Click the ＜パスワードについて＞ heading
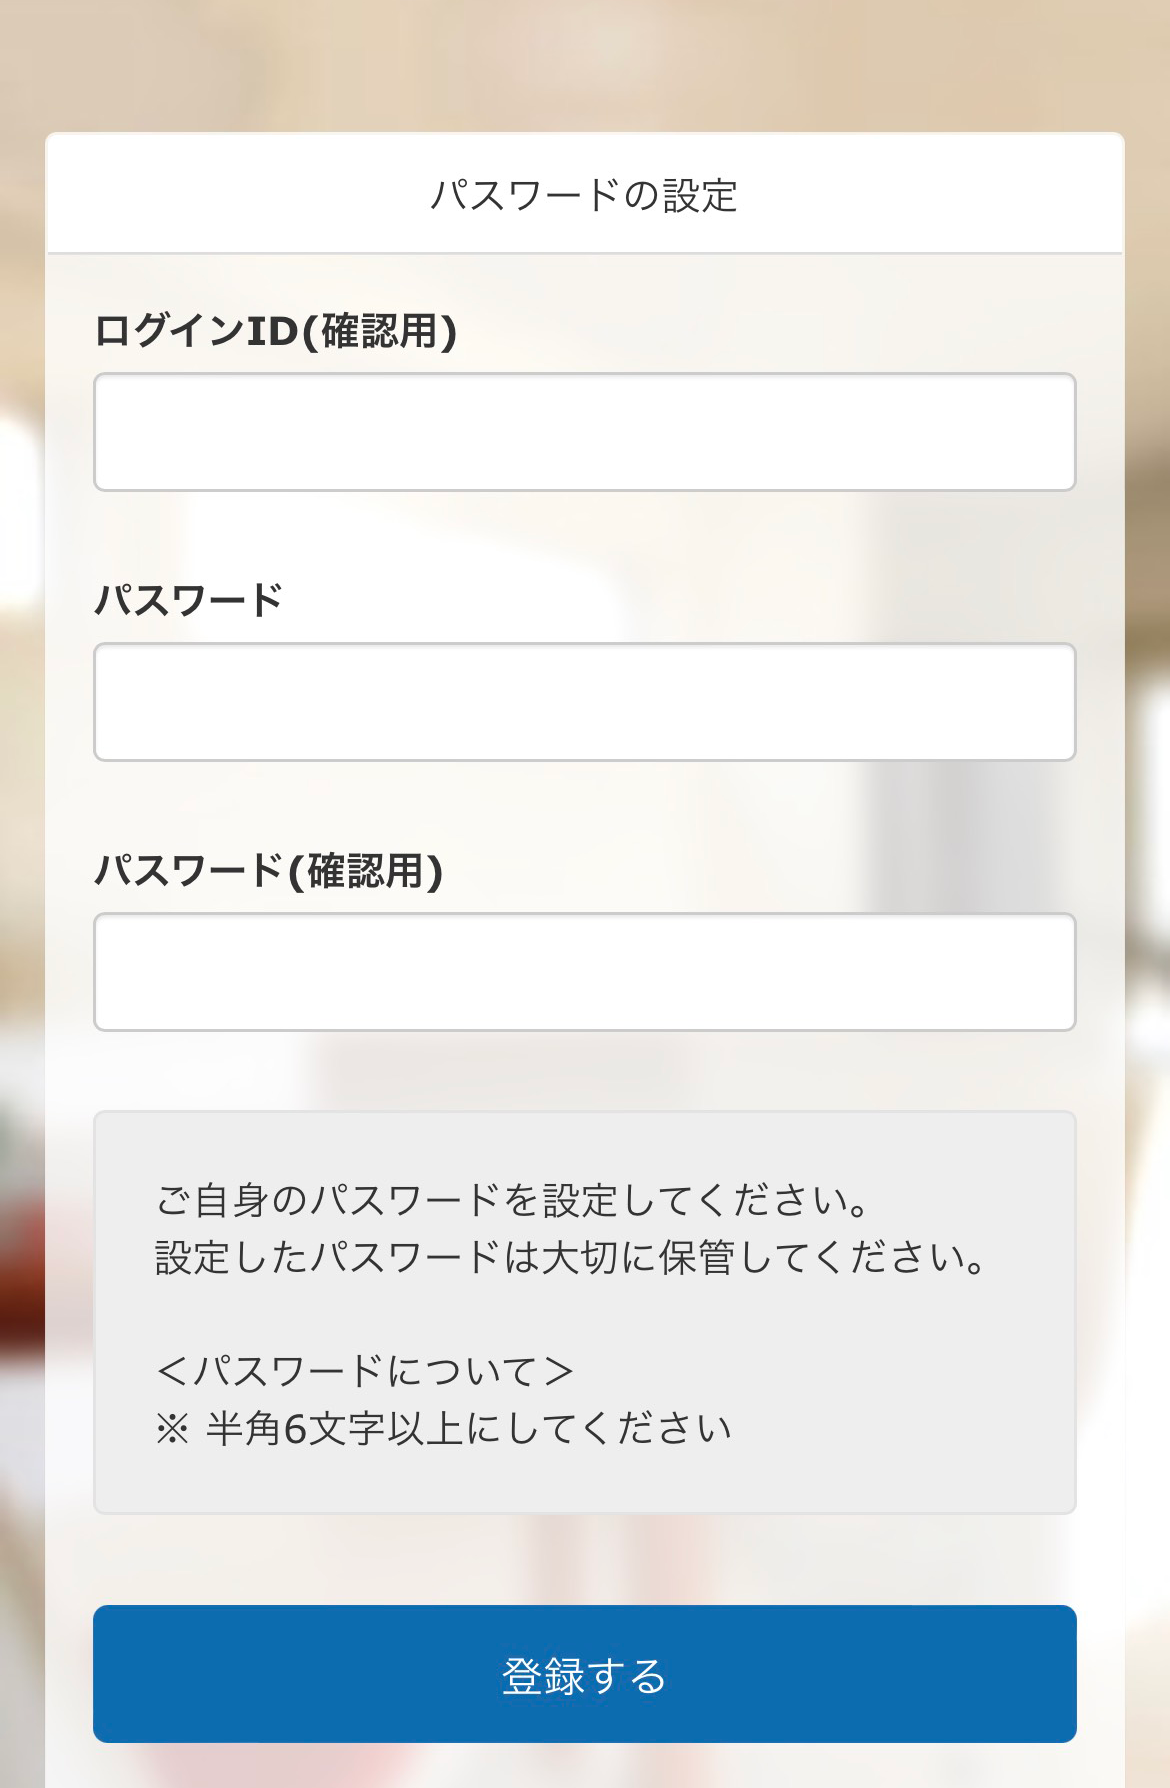 tap(365, 1371)
